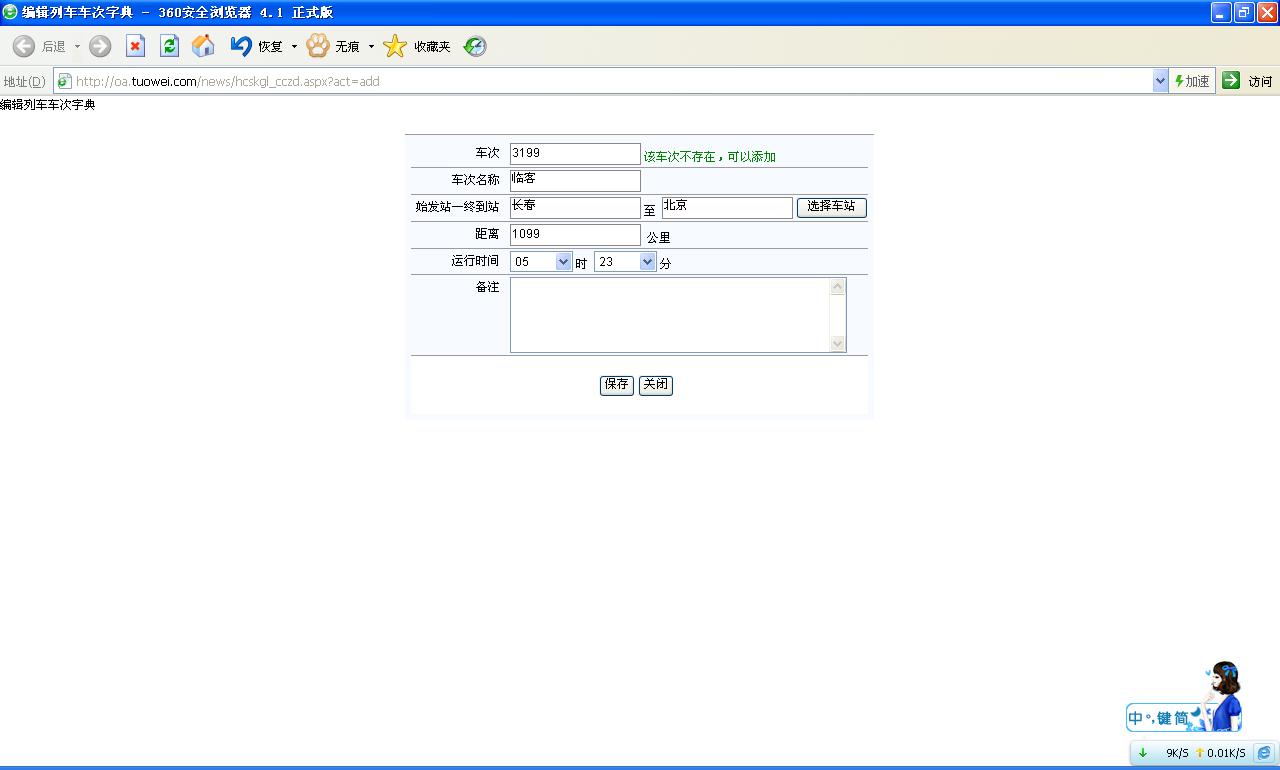Viewport: 1280px width, 770px height.
Task: Click the 保存 save button
Action: (x=616, y=385)
